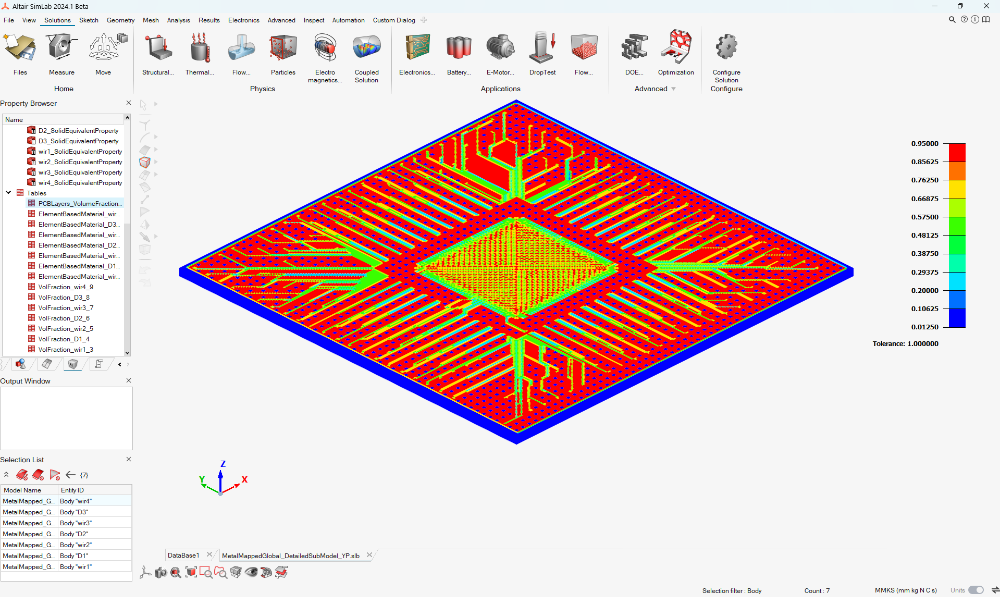Open the documentation book icon
1000x597 pixels.
tap(986, 20)
